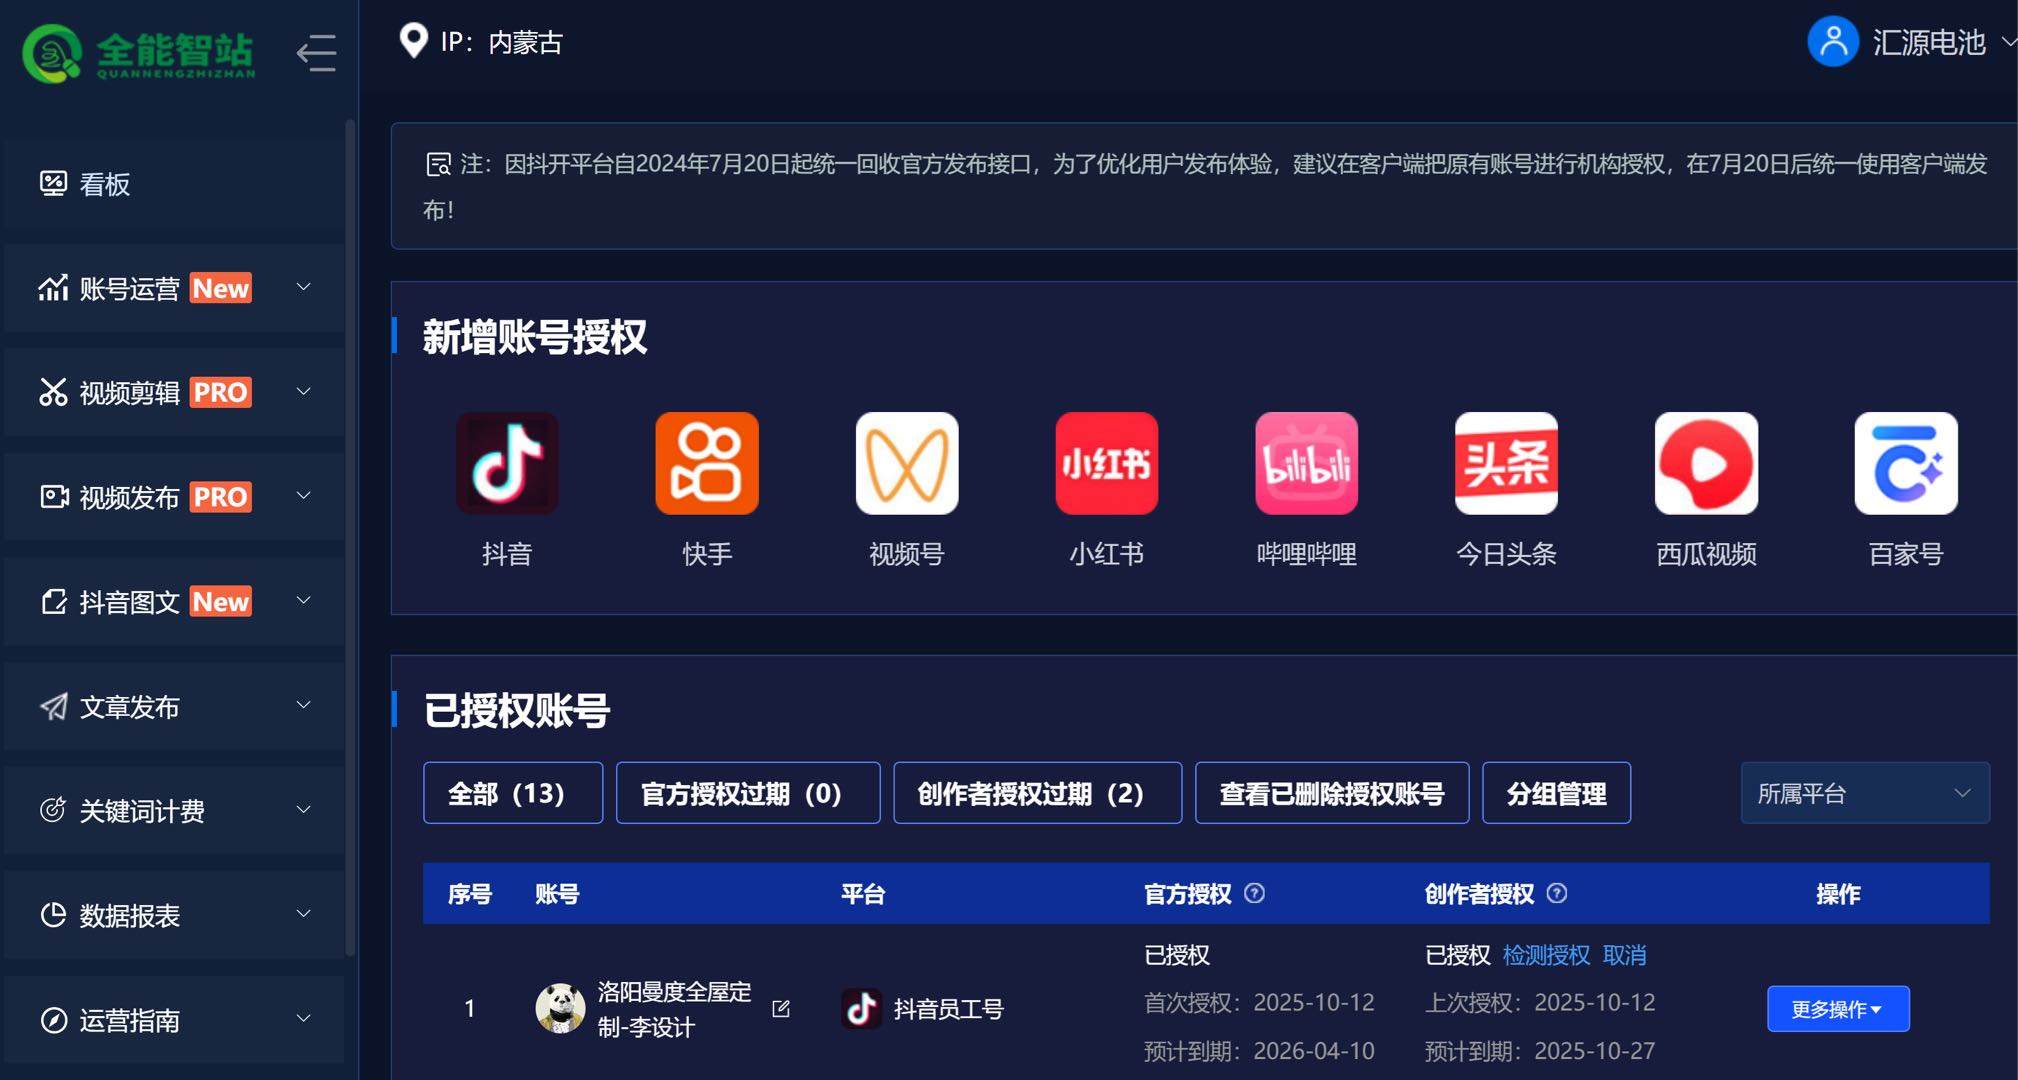Image resolution: width=2018 pixels, height=1080 pixels.
Task: Collapse the sidebar menu icon
Action: point(316,52)
